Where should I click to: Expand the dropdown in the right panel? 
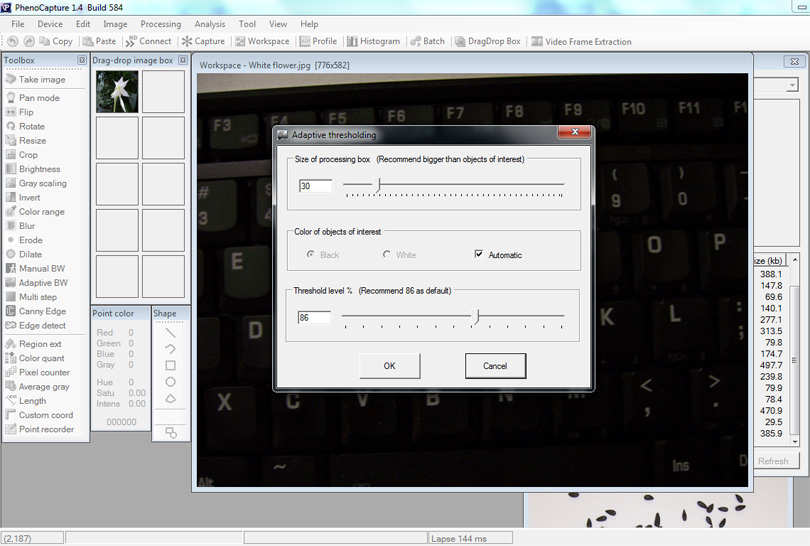point(792,86)
